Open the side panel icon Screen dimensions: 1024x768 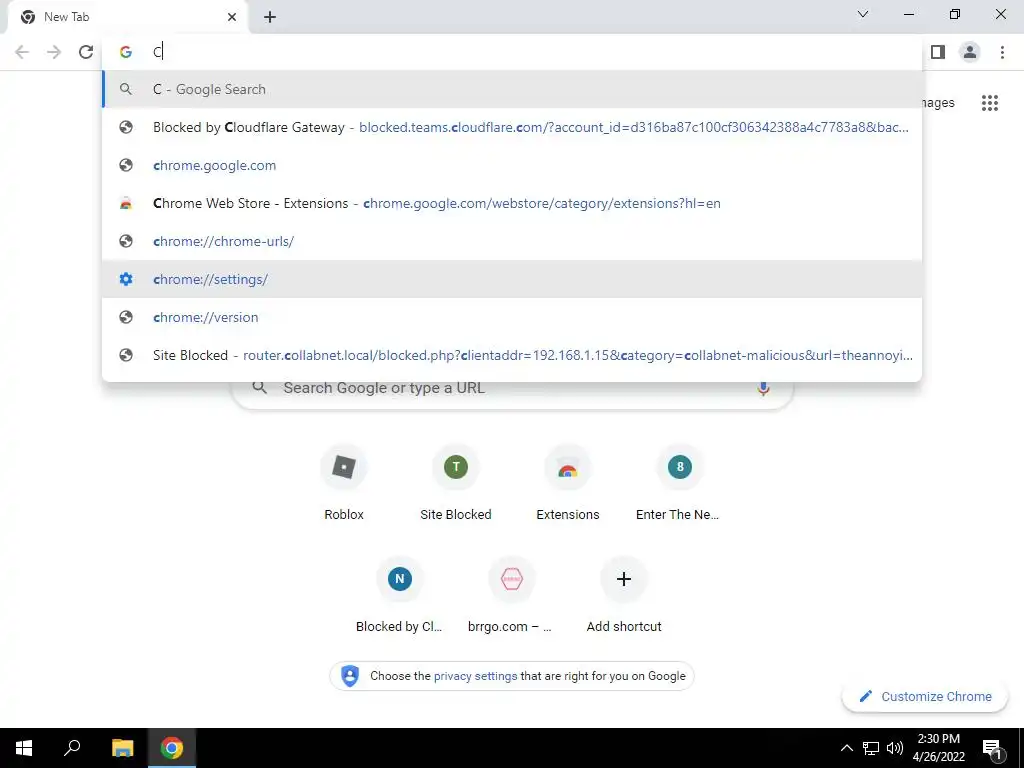pyautogui.click(x=938, y=52)
